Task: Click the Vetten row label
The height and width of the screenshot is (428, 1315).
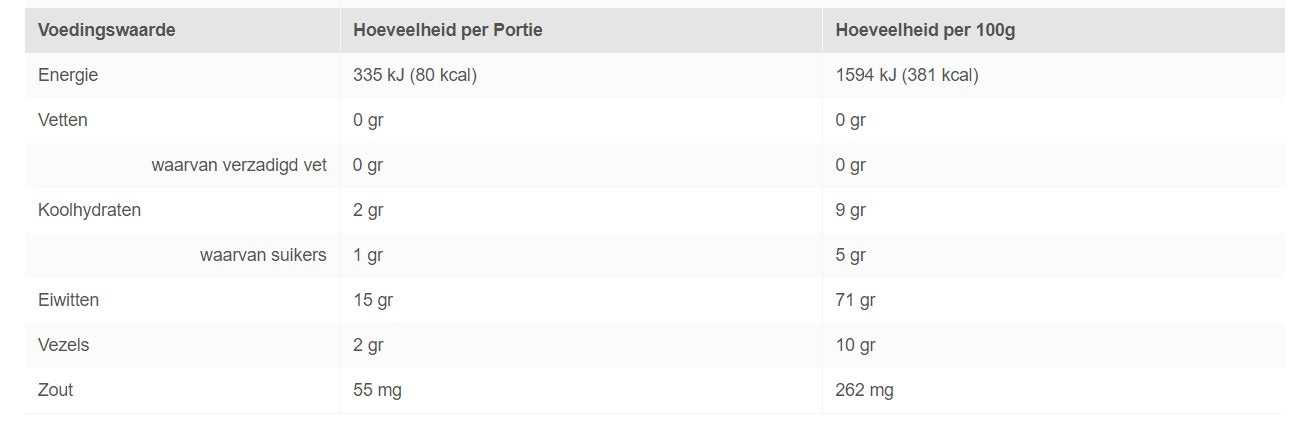Action: [x=63, y=120]
